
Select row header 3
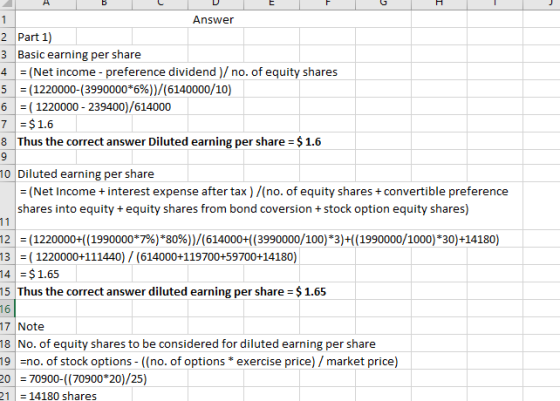click(x=8, y=54)
